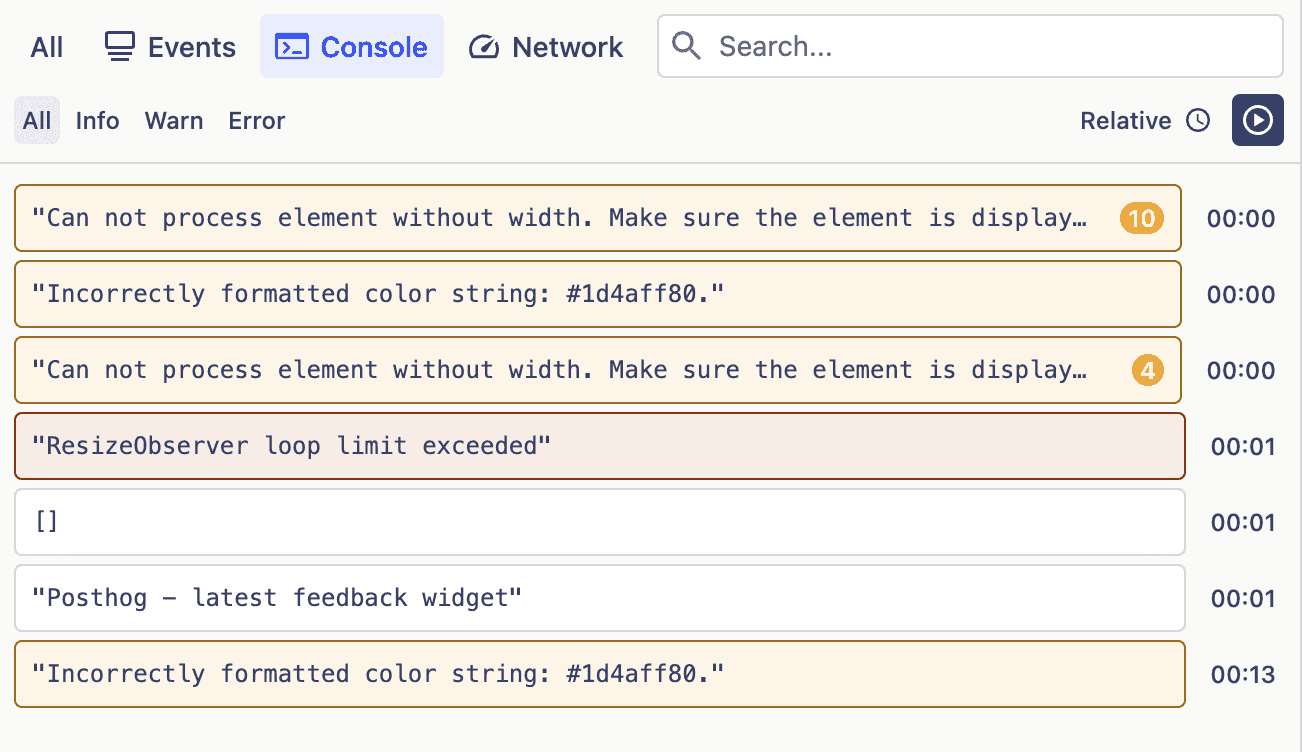Image resolution: width=1302 pixels, height=752 pixels.
Task: Select the All log level filter
Action: (37, 121)
